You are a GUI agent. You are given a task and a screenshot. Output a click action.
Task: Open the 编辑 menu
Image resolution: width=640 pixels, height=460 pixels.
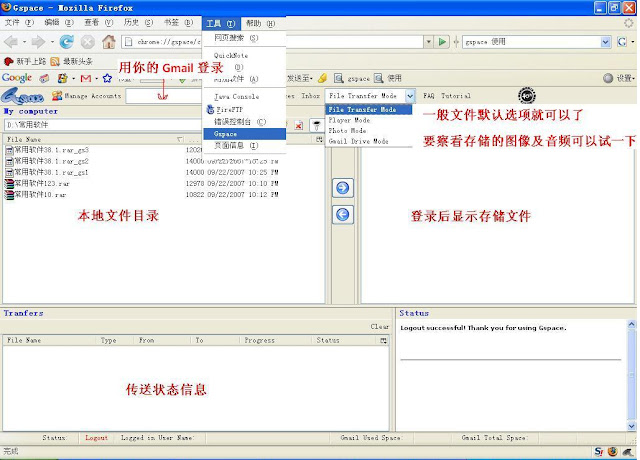(59, 23)
